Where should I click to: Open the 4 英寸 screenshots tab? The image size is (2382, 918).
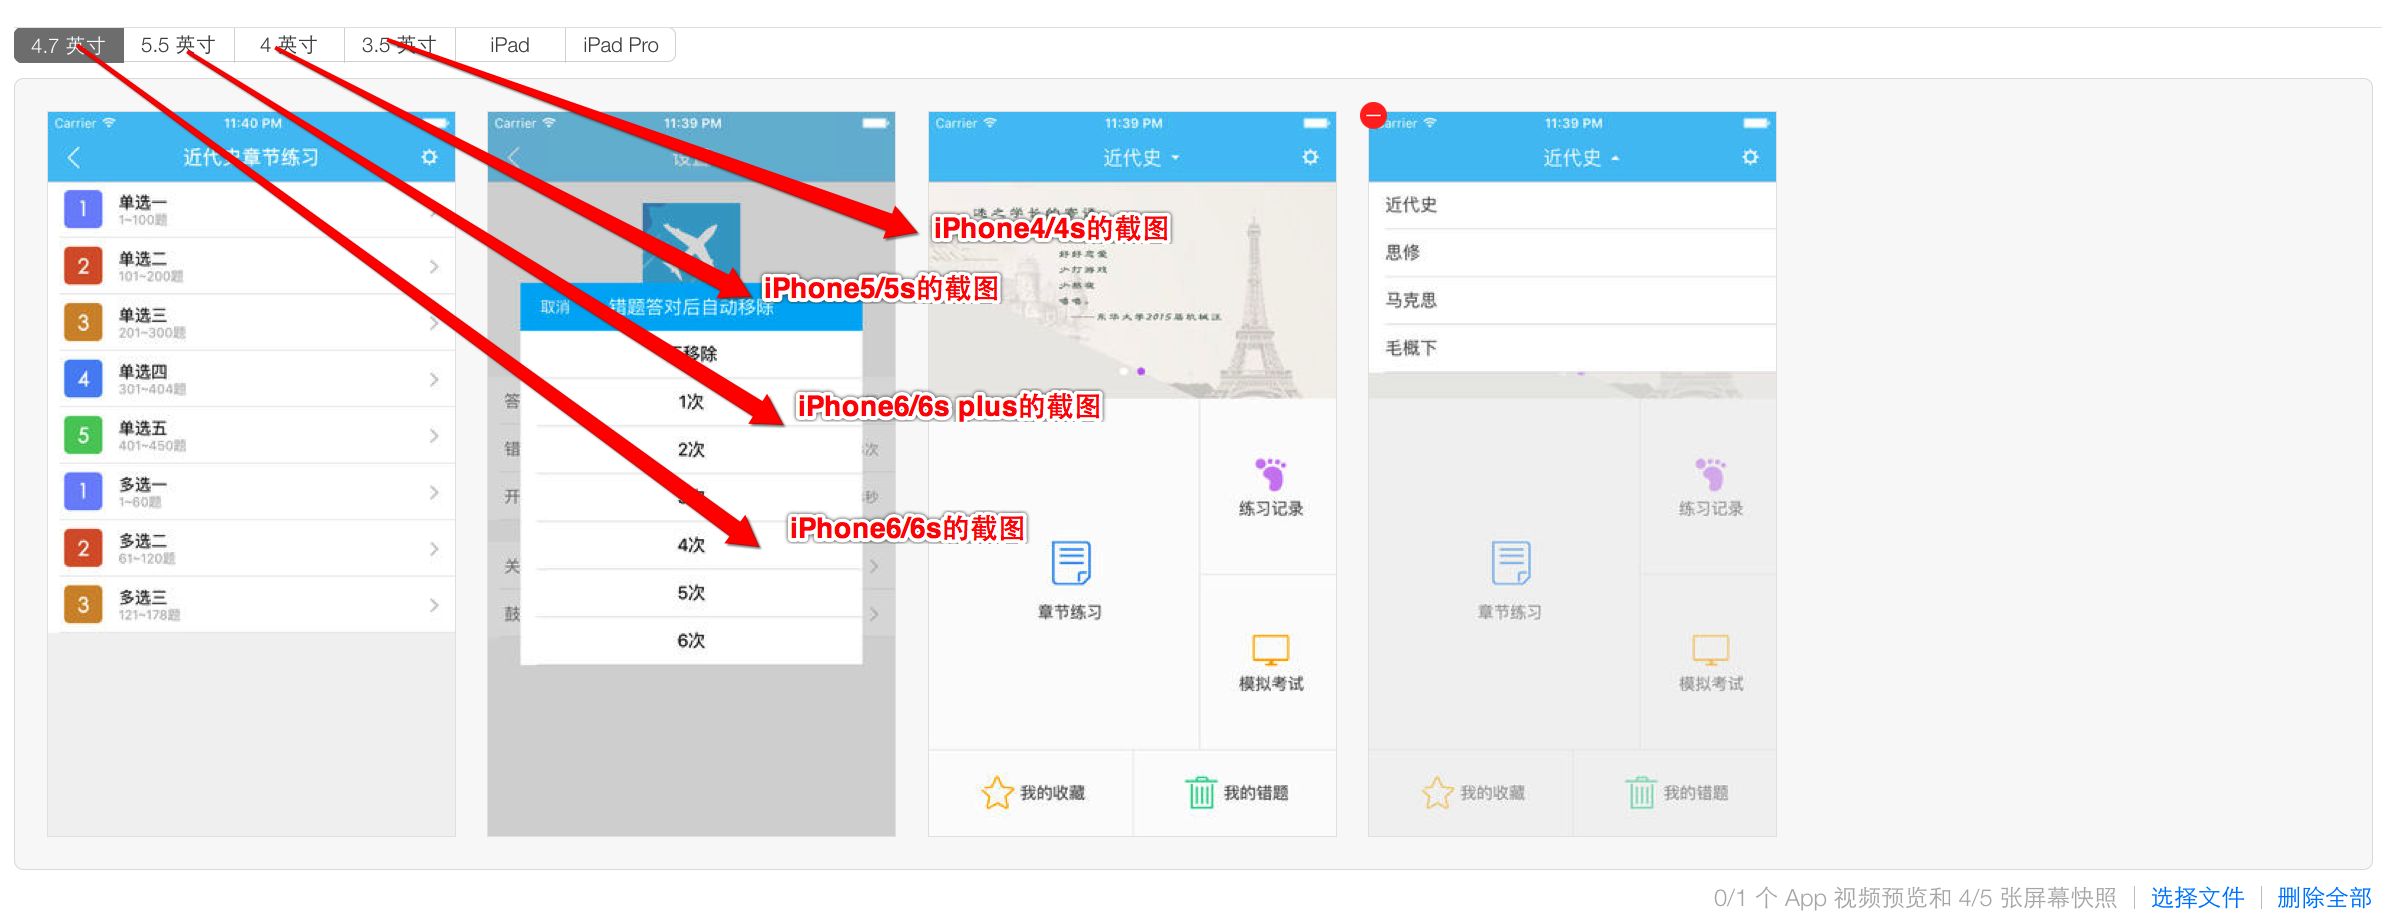(x=290, y=45)
